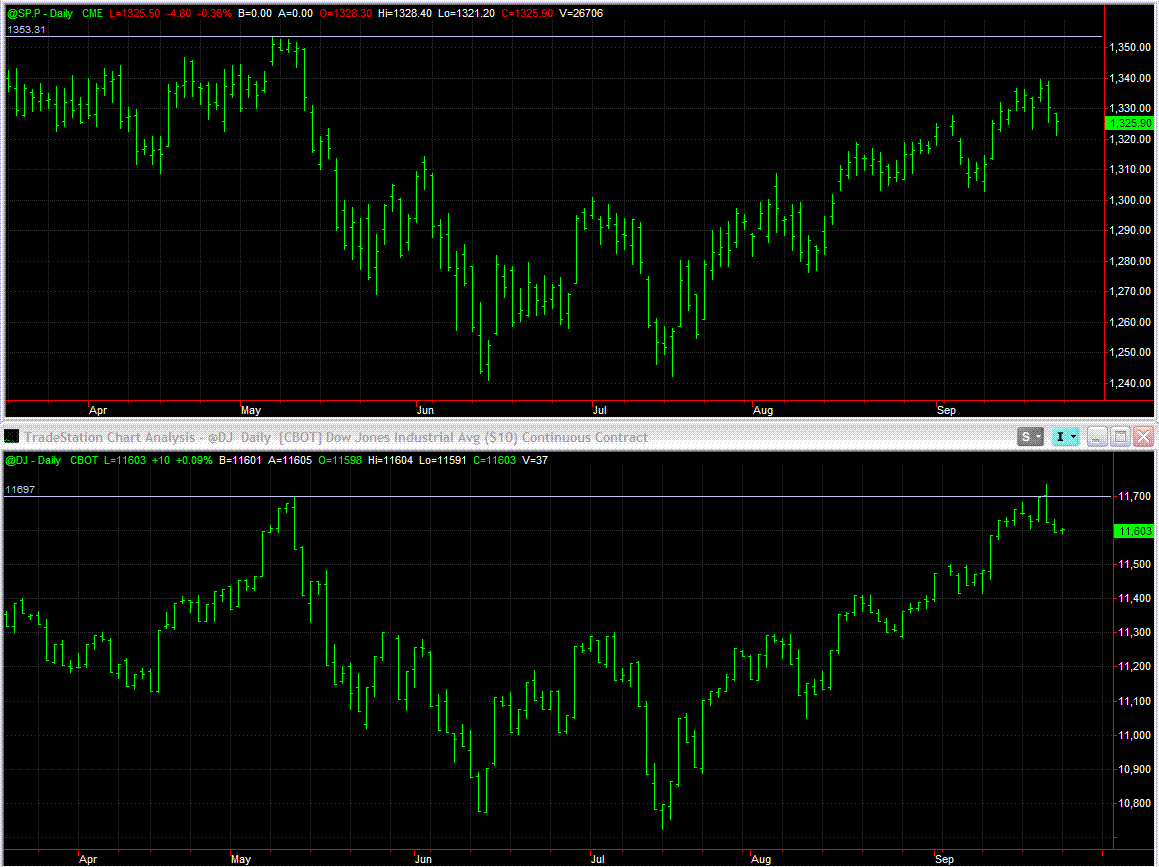Click the @DJ - Daily symbol label

33,460
